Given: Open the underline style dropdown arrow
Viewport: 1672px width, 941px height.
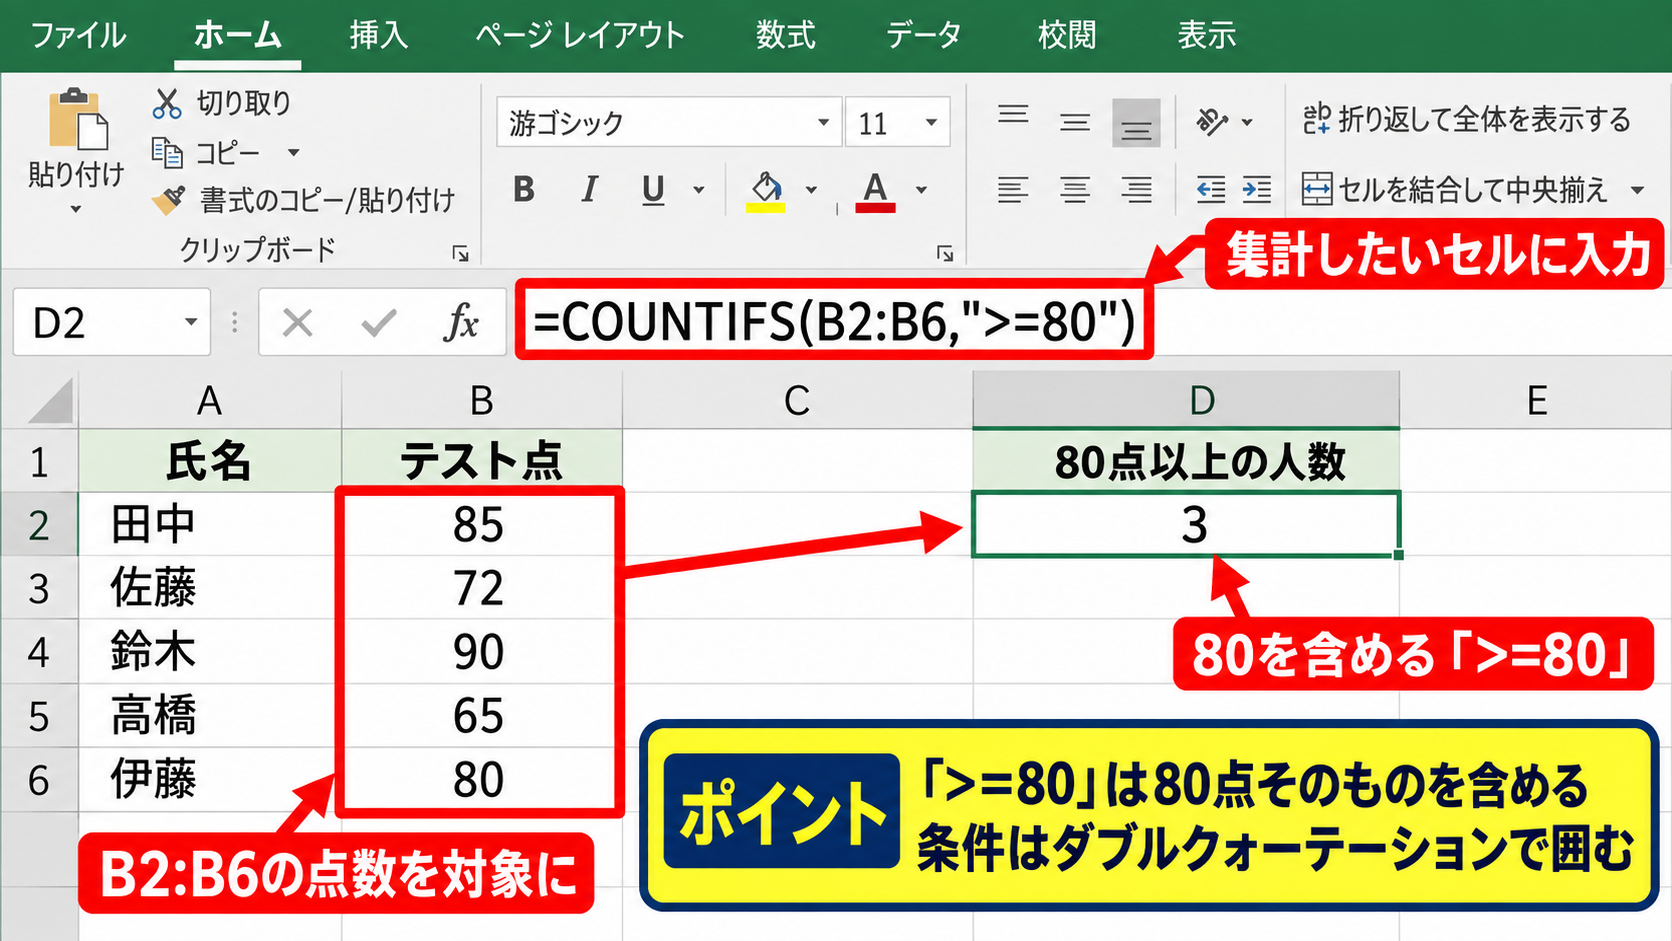Looking at the screenshot, I should [699, 190].
